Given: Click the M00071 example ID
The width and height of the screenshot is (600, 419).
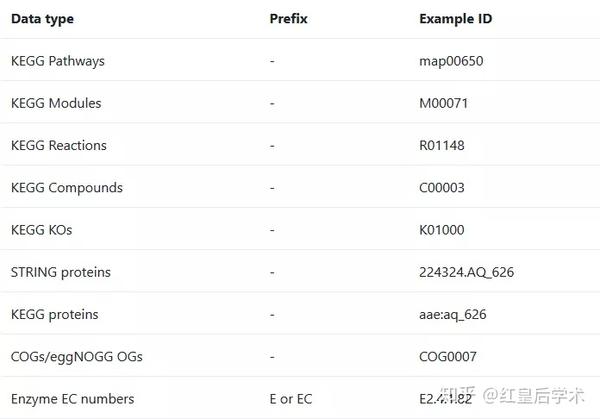Looking at the screenshot, I should [x=444, y=103].
